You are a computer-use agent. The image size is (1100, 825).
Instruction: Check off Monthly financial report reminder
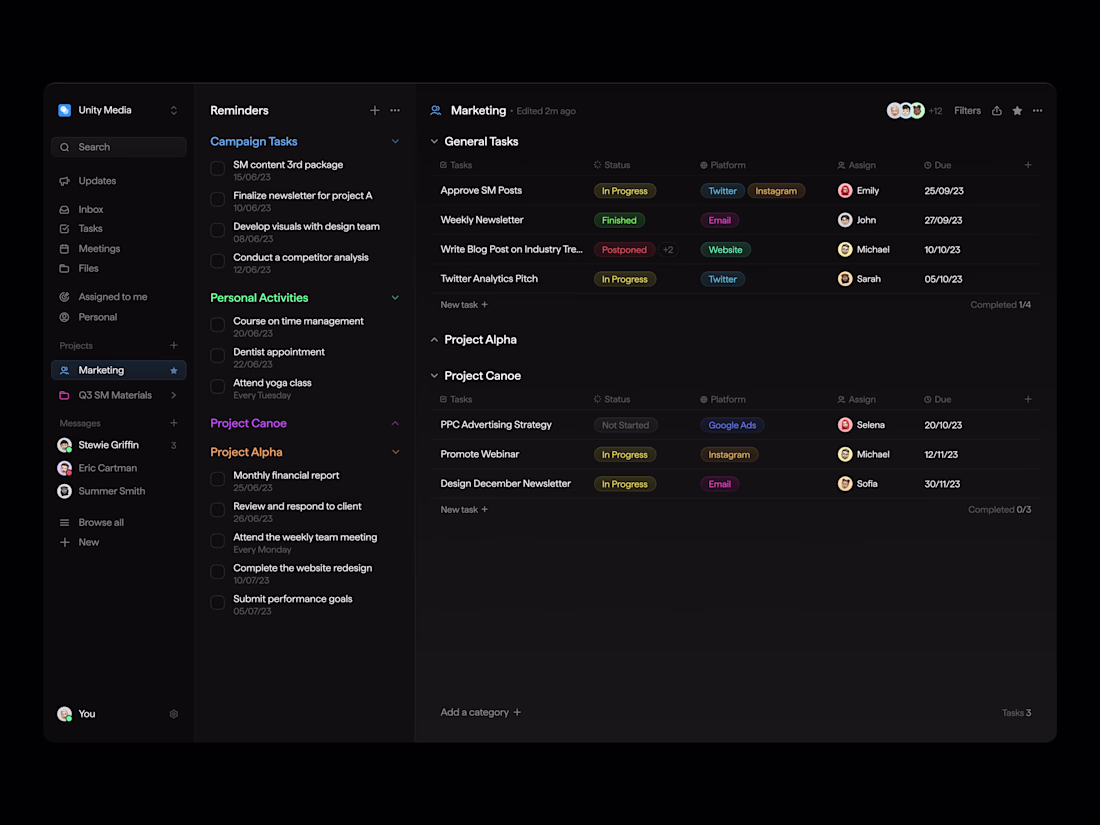[217, 479]
